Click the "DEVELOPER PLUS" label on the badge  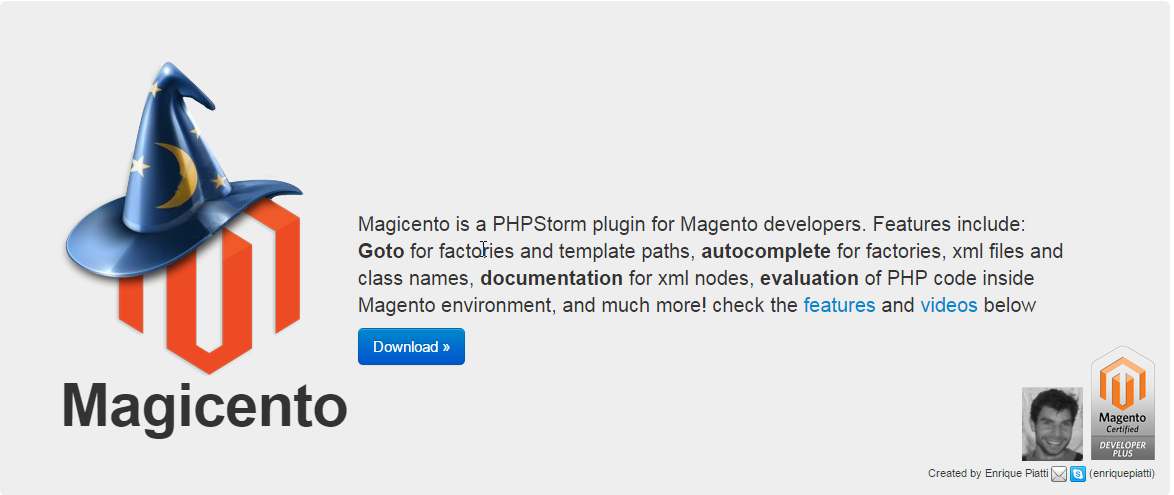pyautogui.click(x=1122, y=447)
